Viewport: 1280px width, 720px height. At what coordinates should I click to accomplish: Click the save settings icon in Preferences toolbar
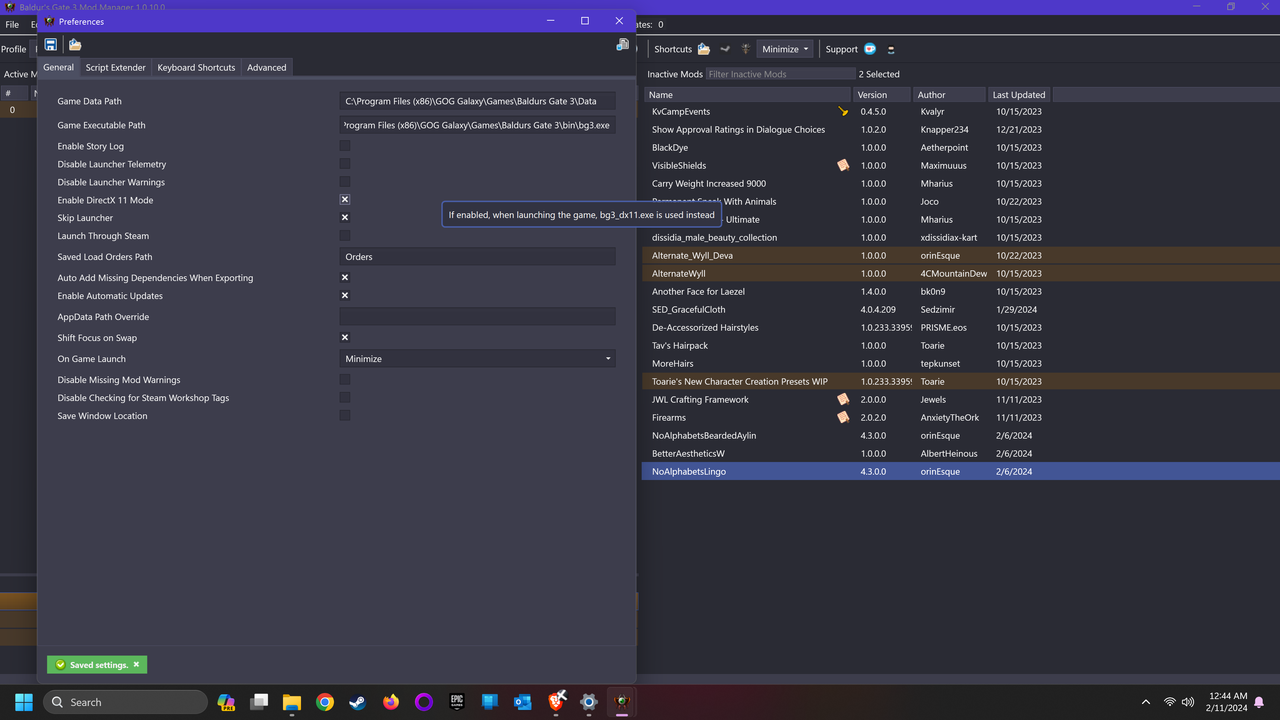click(x=50, y=44)
